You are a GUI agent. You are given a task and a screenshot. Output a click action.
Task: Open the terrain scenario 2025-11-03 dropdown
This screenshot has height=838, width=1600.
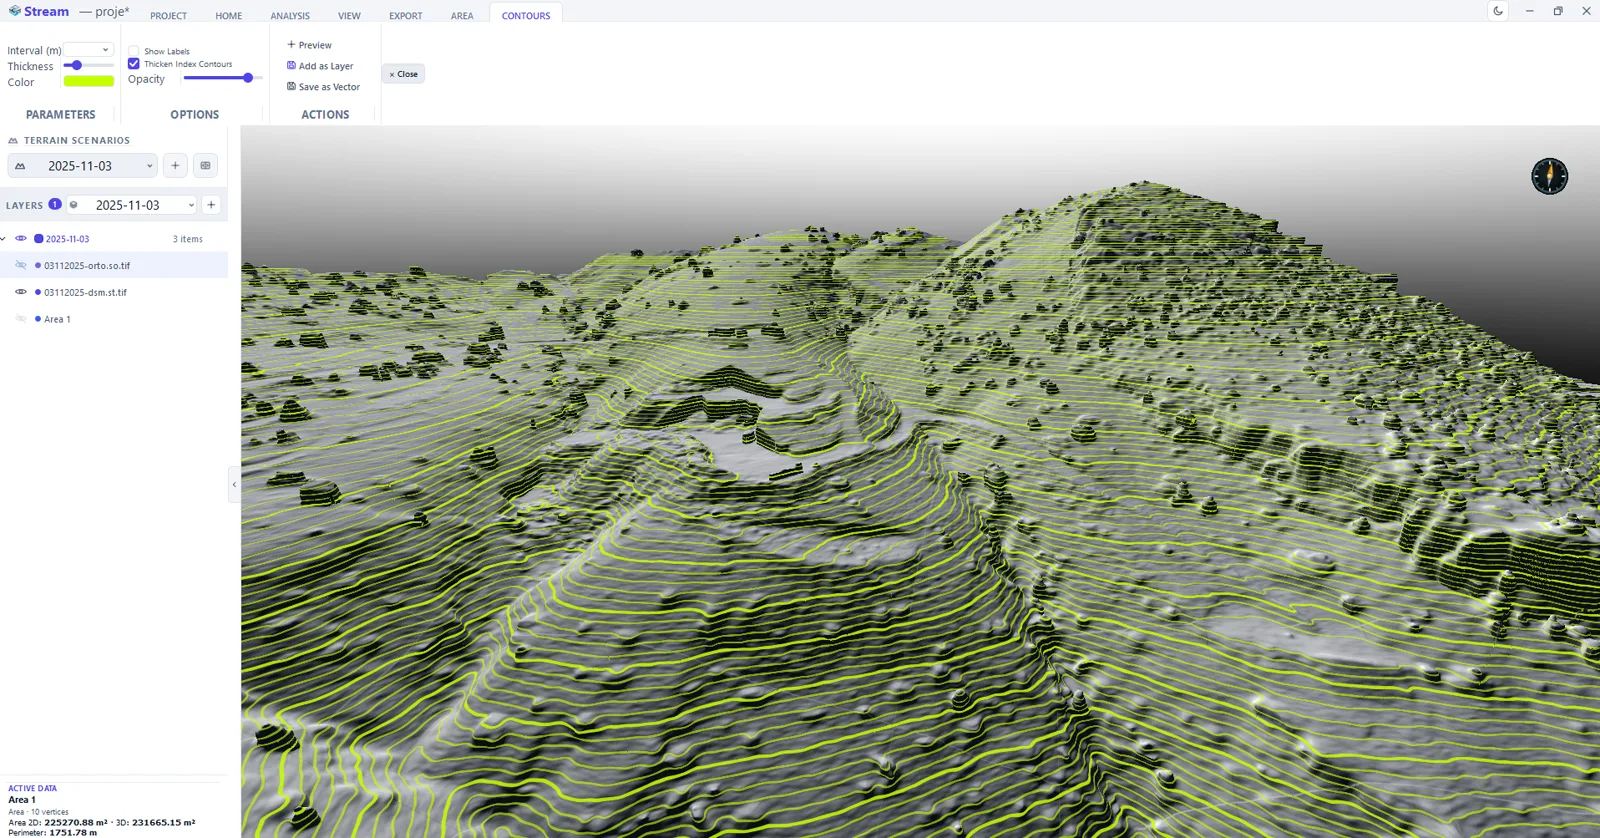[x=83, y=166]
